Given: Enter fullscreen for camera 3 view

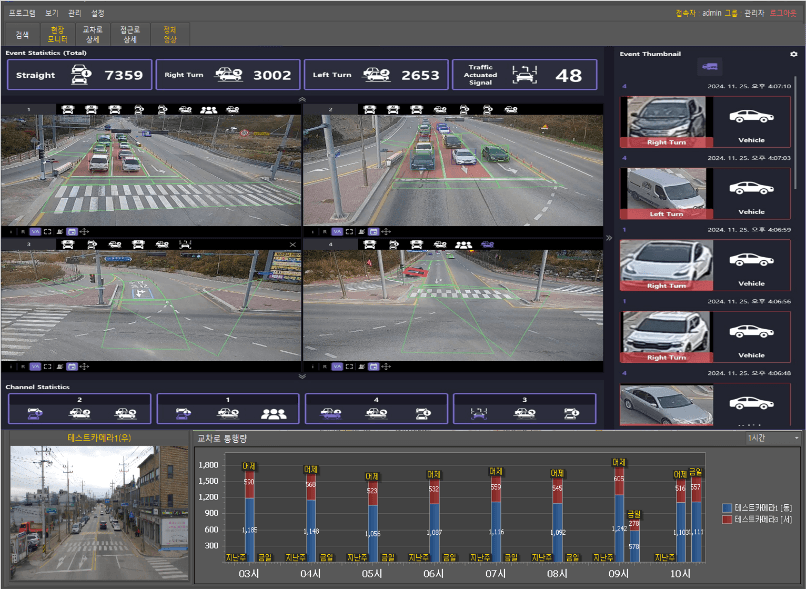Looking at the screenshot, I should [x=47, y=366].
